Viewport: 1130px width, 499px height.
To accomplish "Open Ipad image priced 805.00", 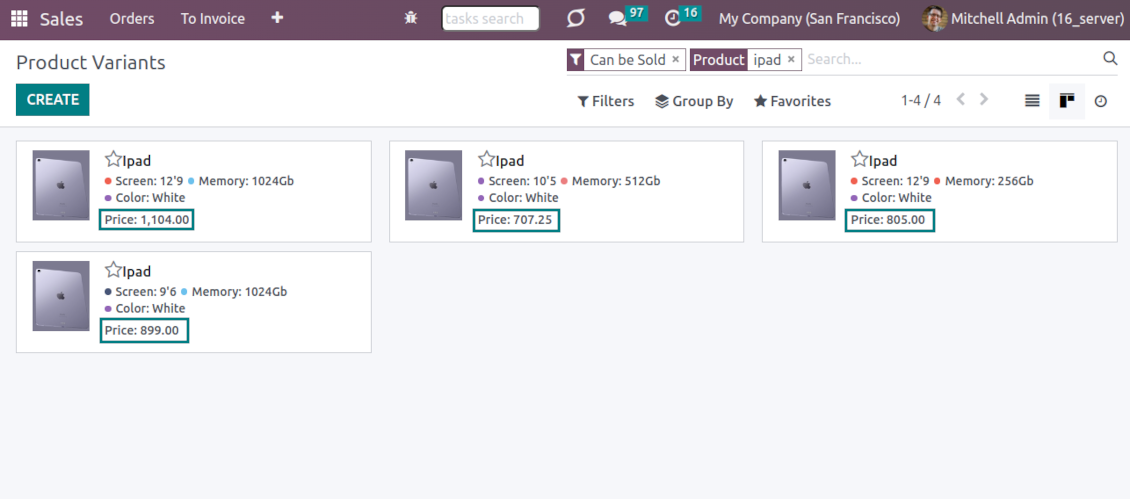I will pyautogui.click(x=807, y=185).
